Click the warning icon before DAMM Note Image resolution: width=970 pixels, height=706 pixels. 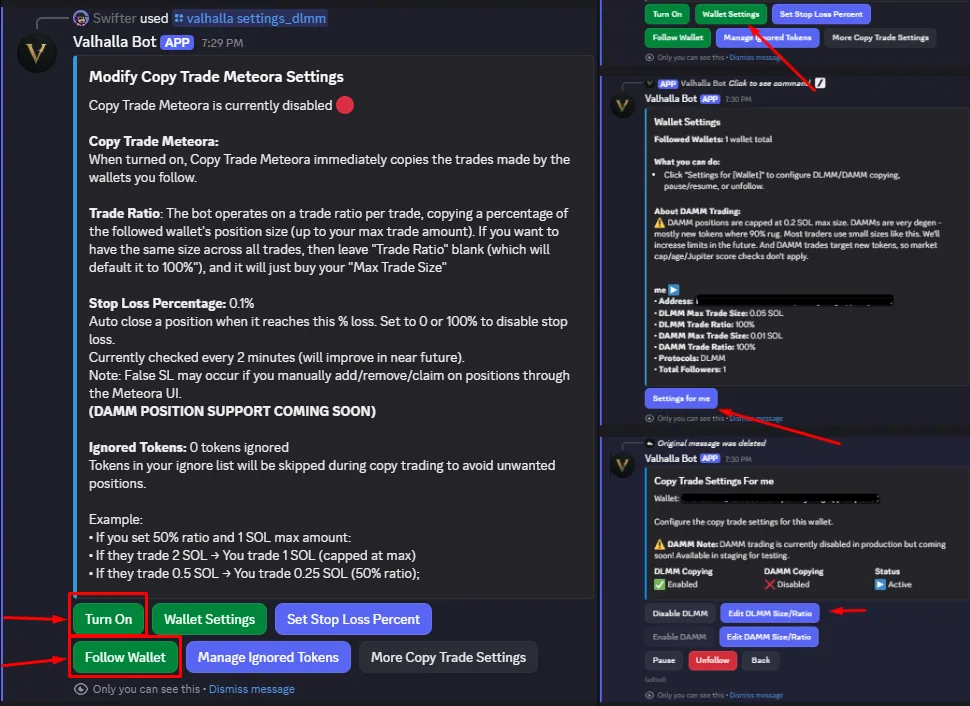[x=659, y=545]
